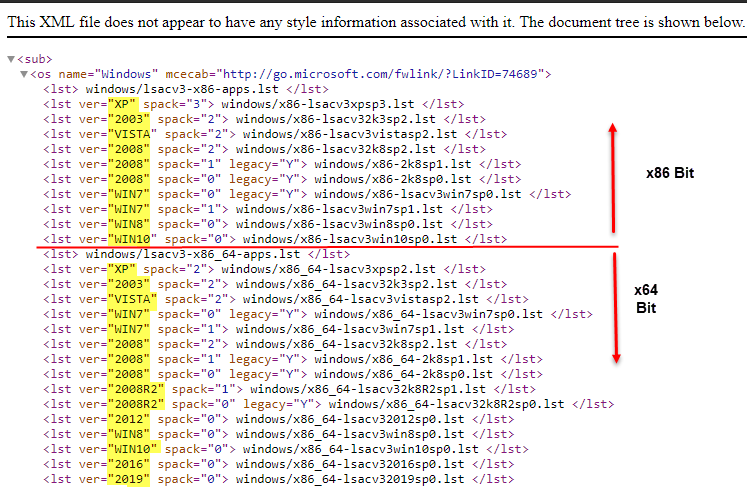Click the XML no style information notice

click(375, 22)
